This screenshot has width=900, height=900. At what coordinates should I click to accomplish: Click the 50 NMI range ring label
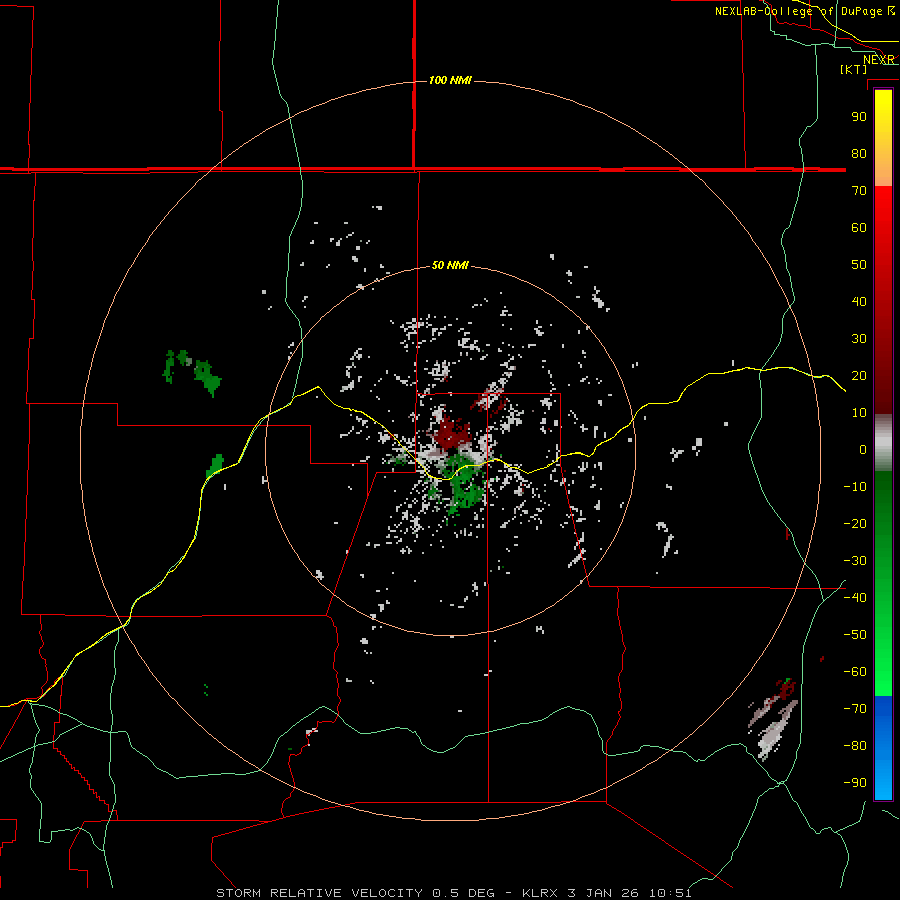450,265
